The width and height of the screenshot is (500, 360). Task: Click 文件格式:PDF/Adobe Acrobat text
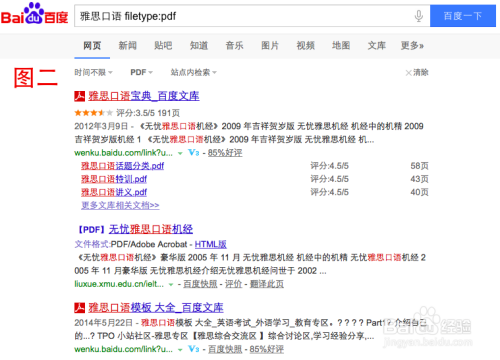131,244
